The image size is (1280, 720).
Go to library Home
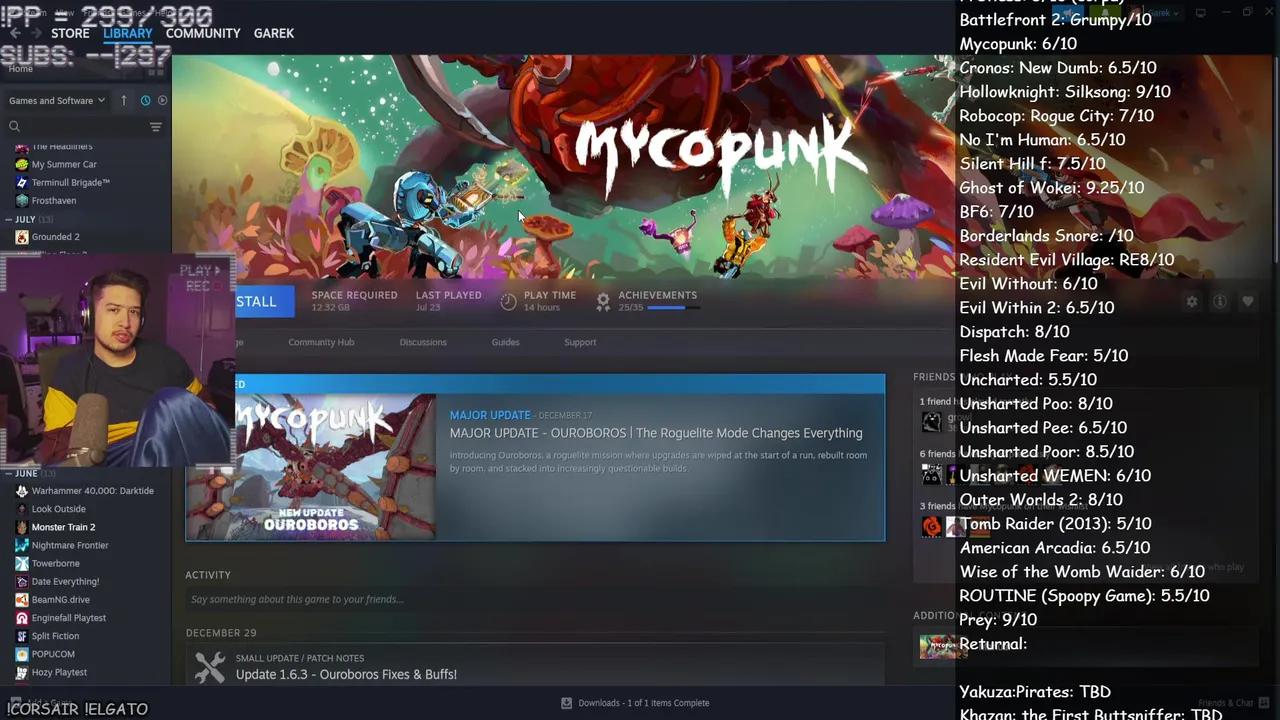[21, 69]
